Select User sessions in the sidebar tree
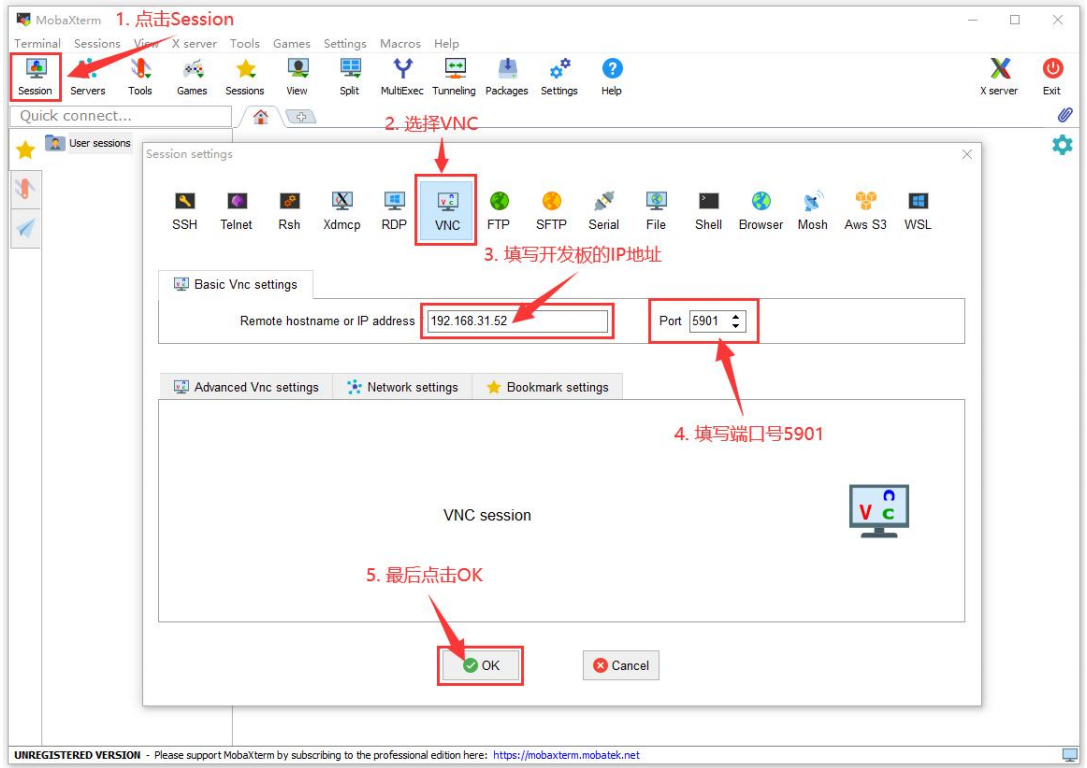The height and width of the screenshot is (768, 1087). [99, 143]
